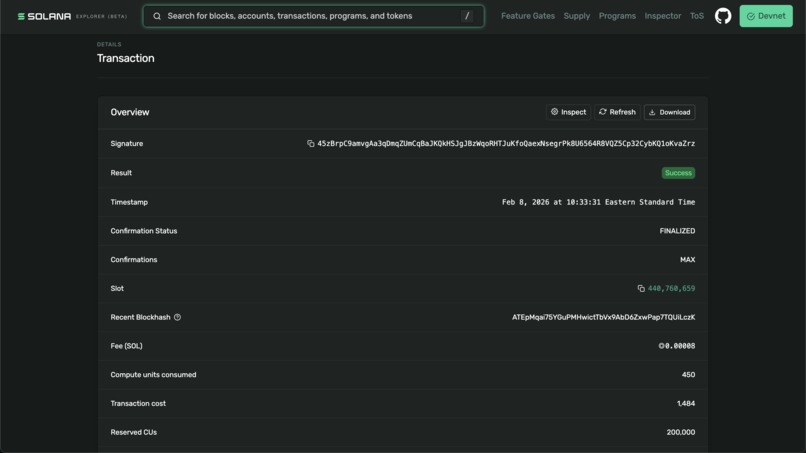Focus the blocks and accounts search field

[314, 16]
